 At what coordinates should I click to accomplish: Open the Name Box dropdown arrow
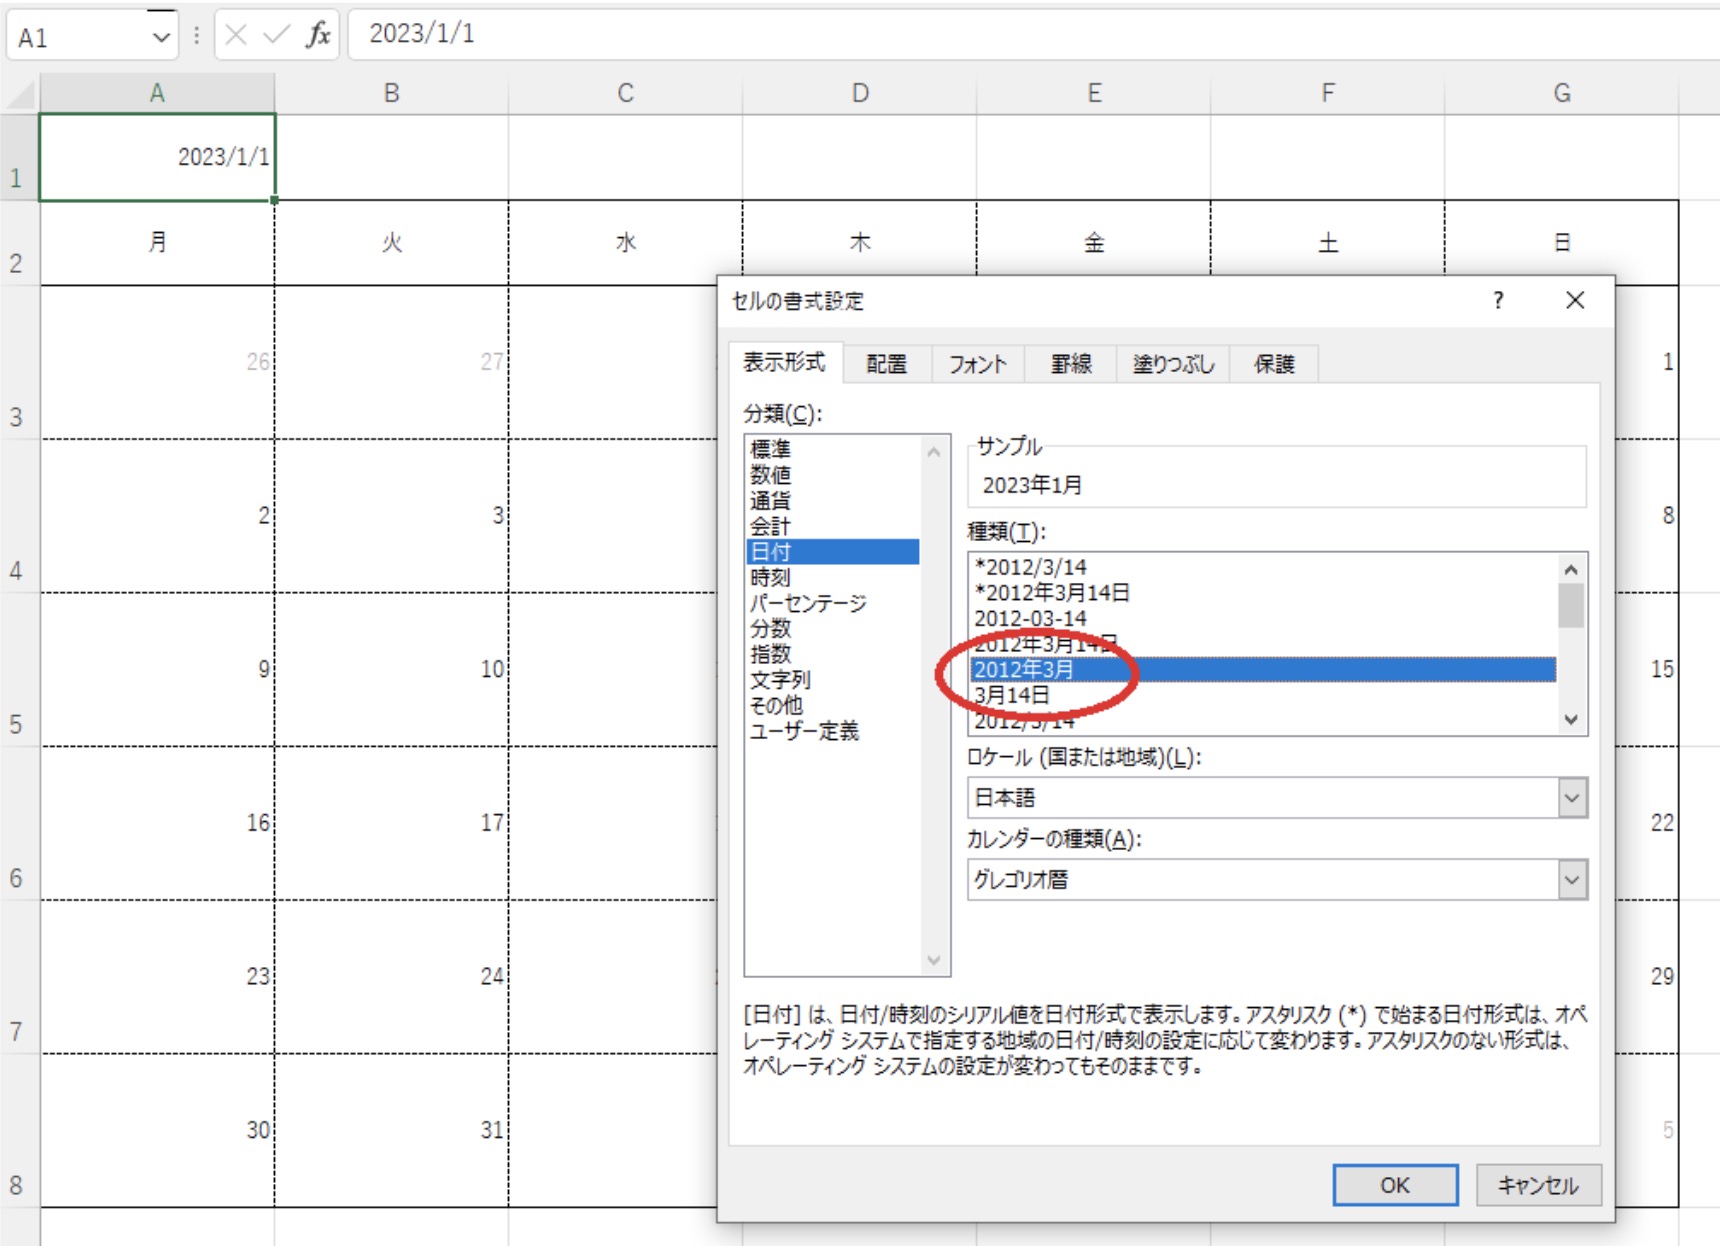(x=160, y=38)
